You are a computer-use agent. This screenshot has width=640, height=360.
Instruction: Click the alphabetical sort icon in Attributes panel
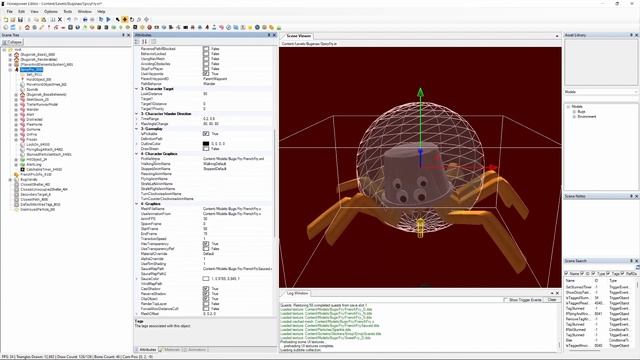coord(144,42)
